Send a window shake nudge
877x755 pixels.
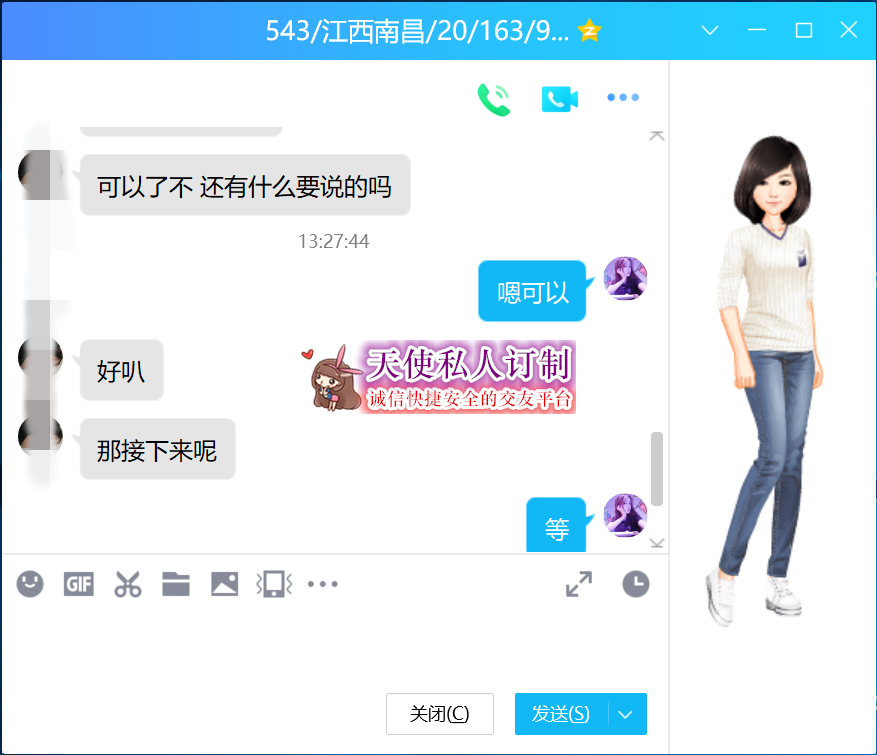point(274,584)
